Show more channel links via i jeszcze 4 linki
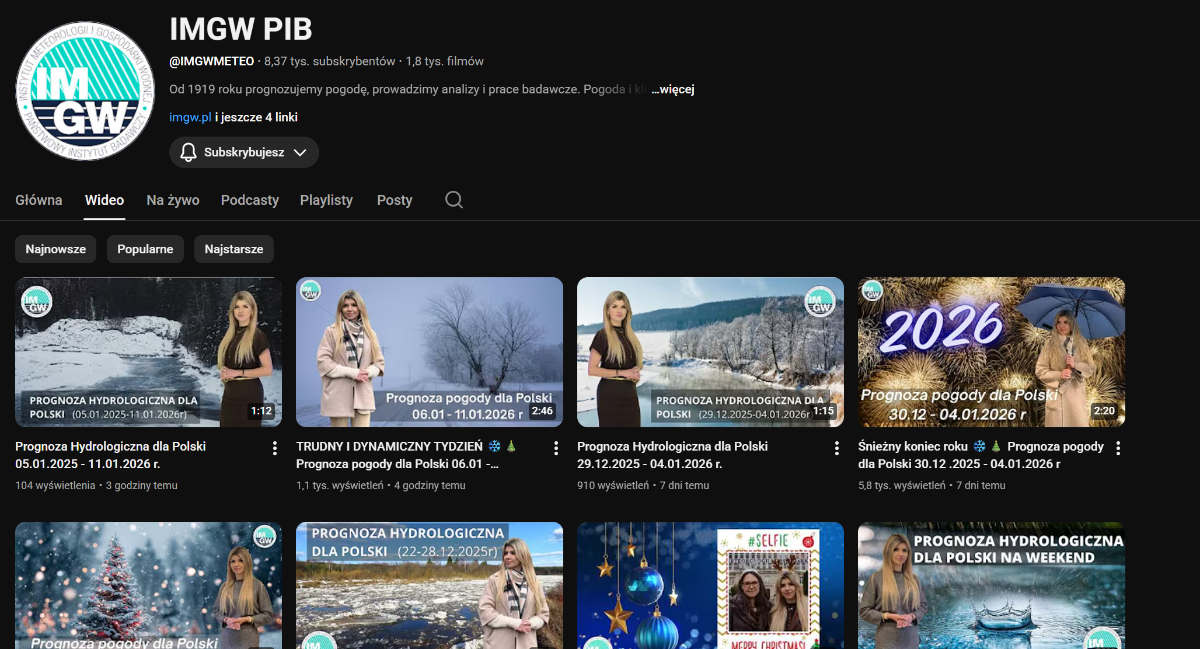Viewport: 1200px width, 649px height. 256,117
